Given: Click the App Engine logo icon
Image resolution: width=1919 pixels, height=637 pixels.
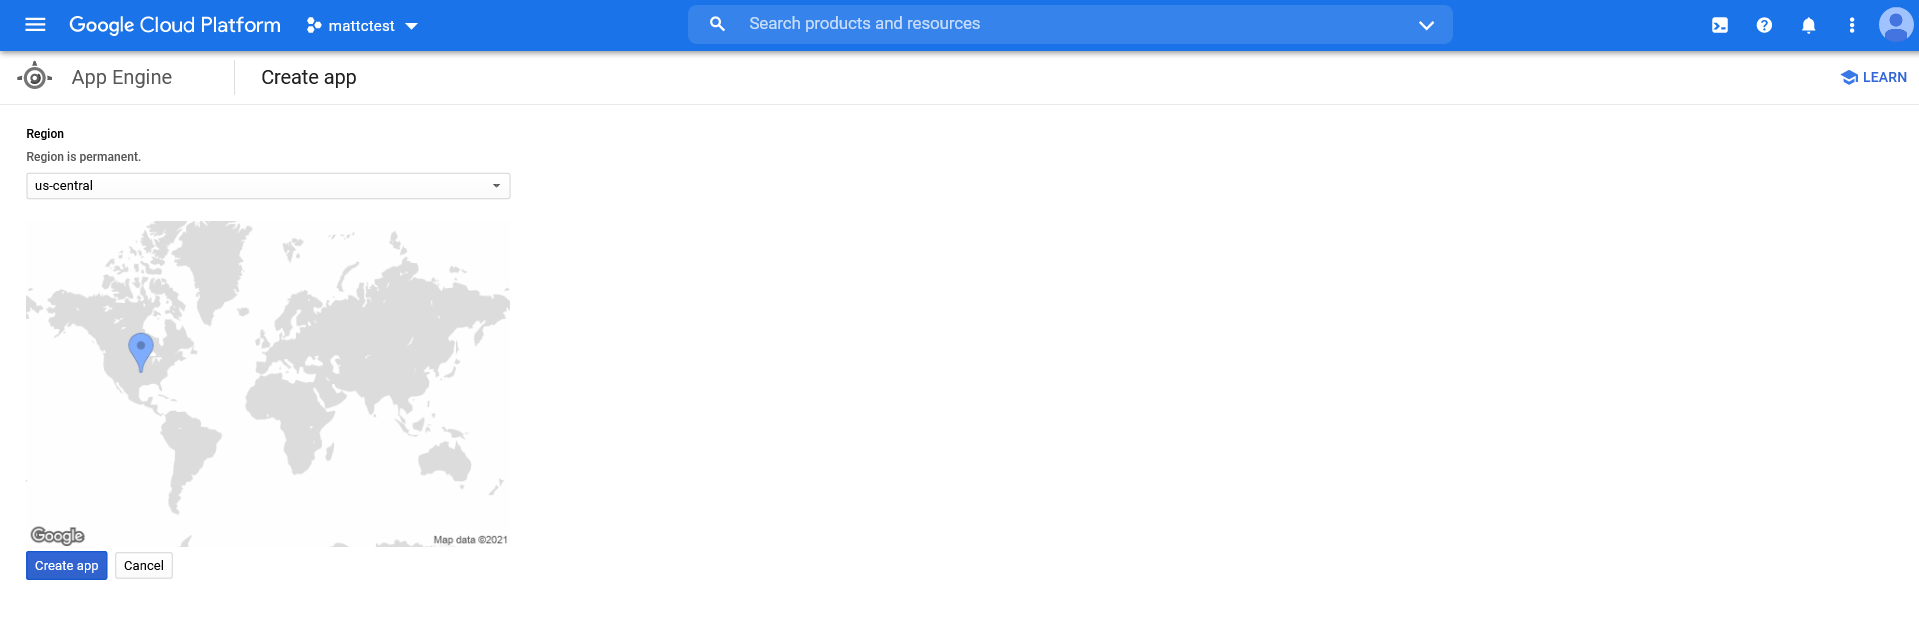Looking at the screenshot, I should pyautogui.click(x=35, y=77).
